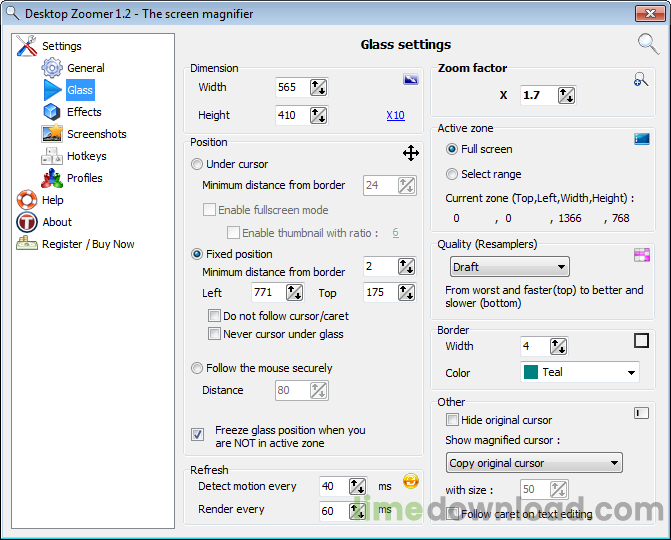Enable Do not follow cursor/caret checkbox

(214, 316)
